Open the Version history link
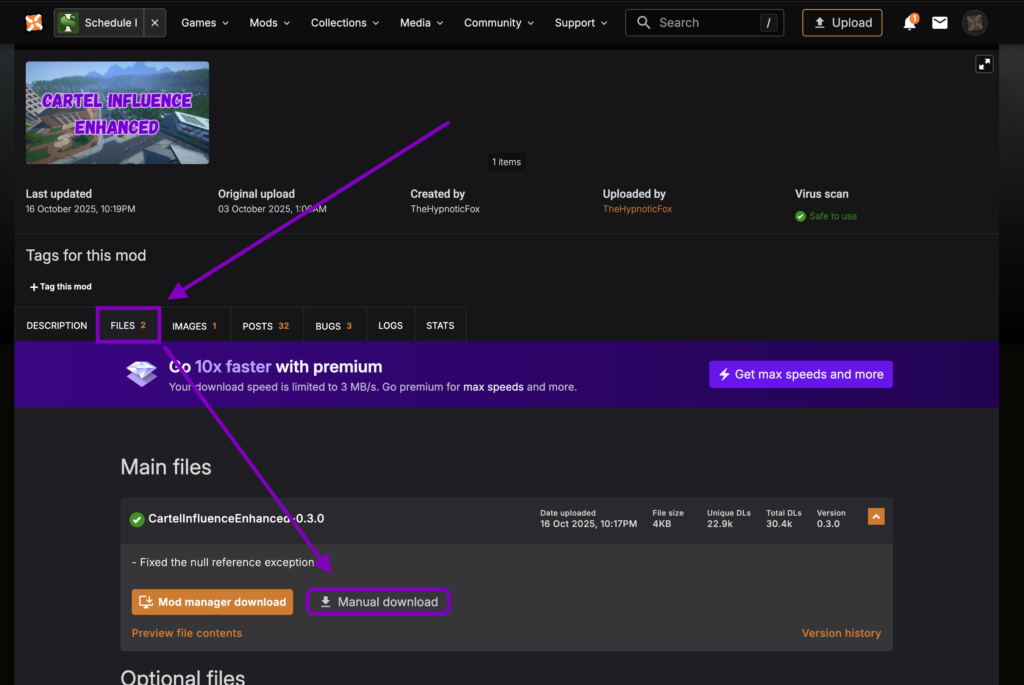1024x685 pixels. pyautogui.click(x=841, y=633)
